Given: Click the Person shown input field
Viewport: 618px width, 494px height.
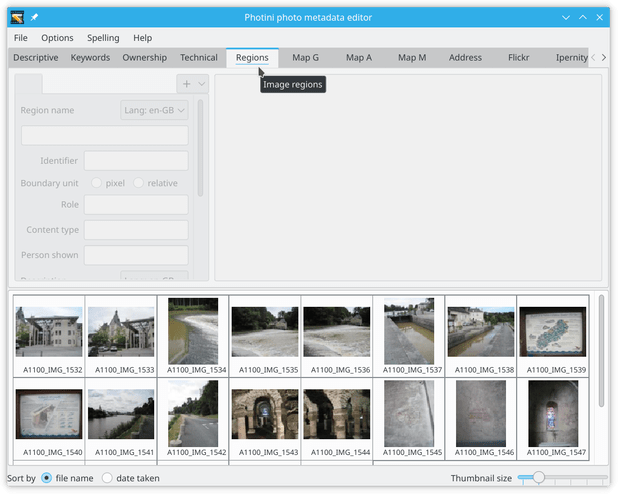Looking at the screenshot, I should [x=136, y=255].
